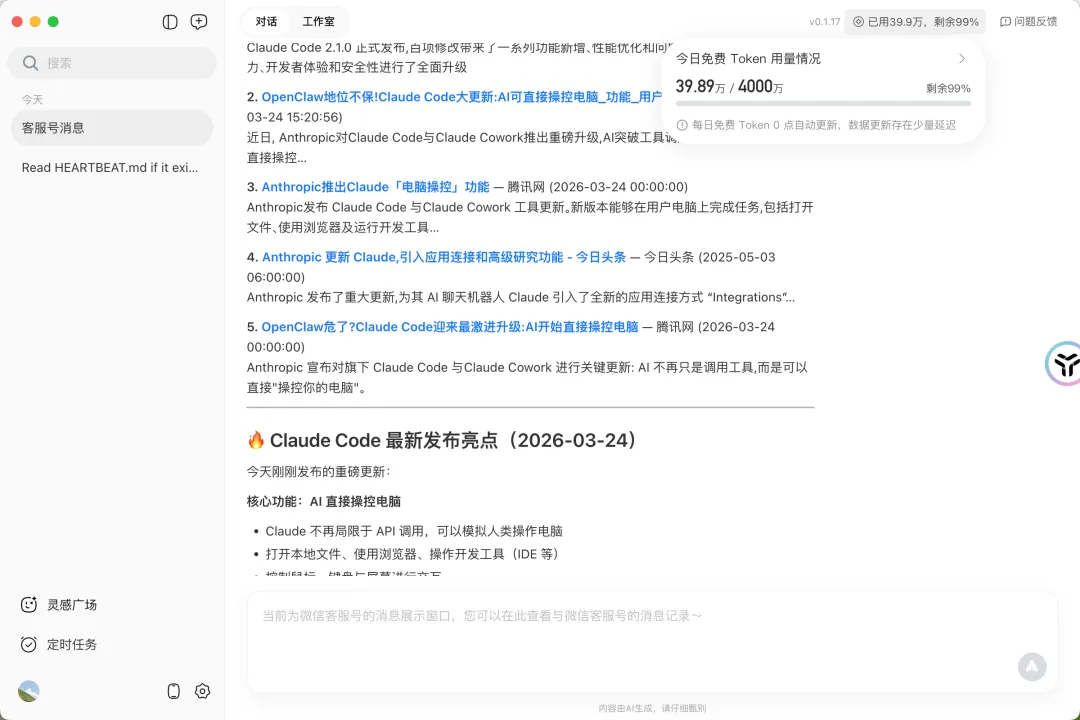This screenshot has height=720, width=1080.
Task: Open link OpenClaw危了?Claude Code迎来最激进升级
Action: 450,327
